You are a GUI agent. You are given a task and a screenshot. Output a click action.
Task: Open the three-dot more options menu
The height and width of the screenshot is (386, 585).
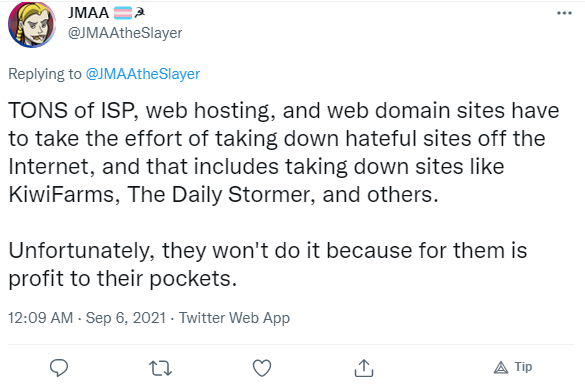tap(564, 13)
